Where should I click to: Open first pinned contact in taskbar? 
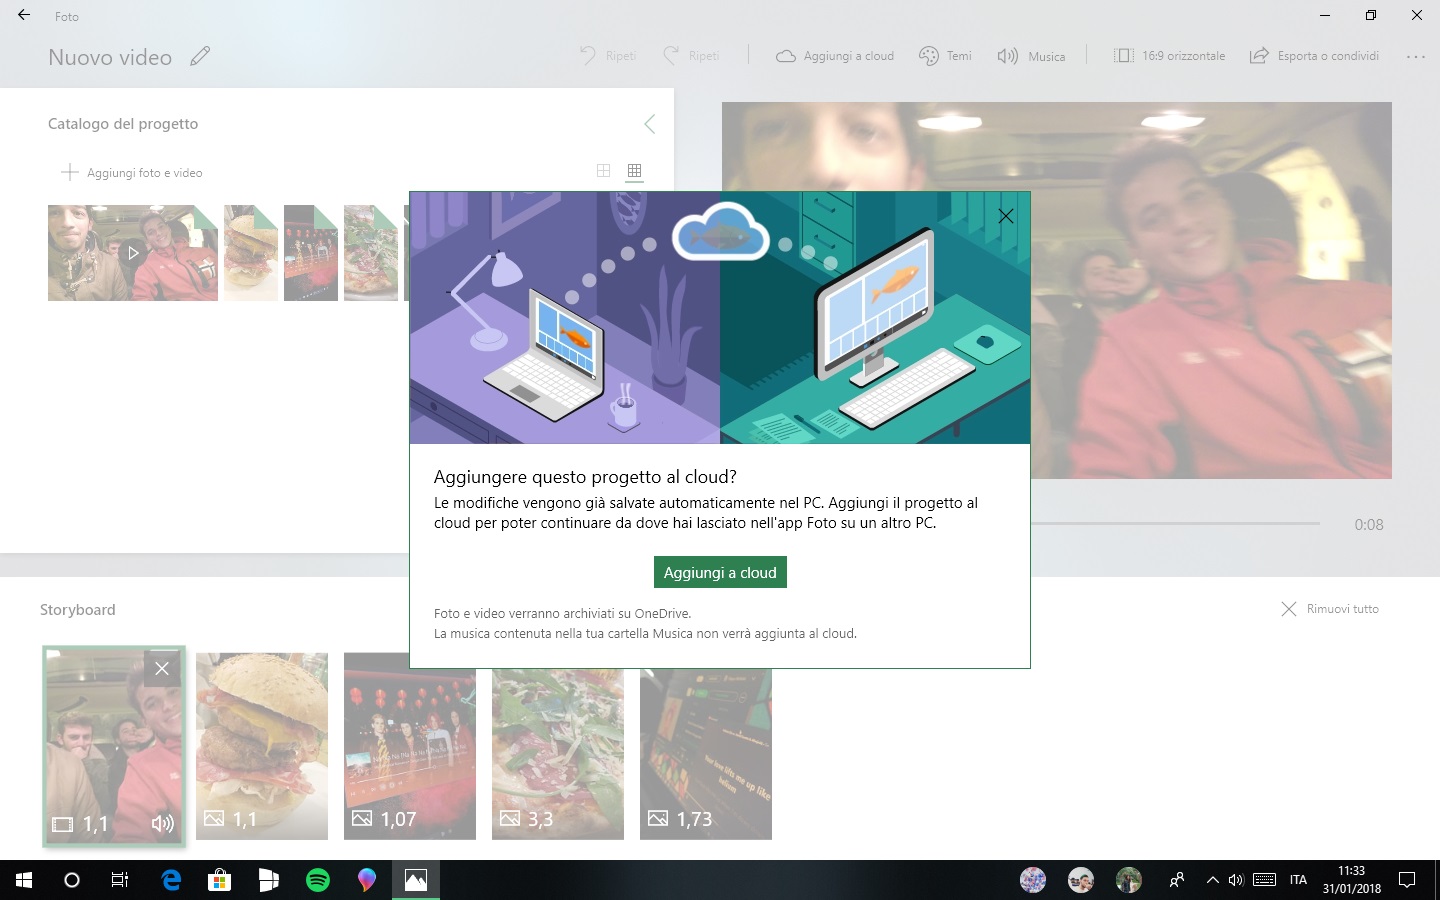coord(1033,880)
